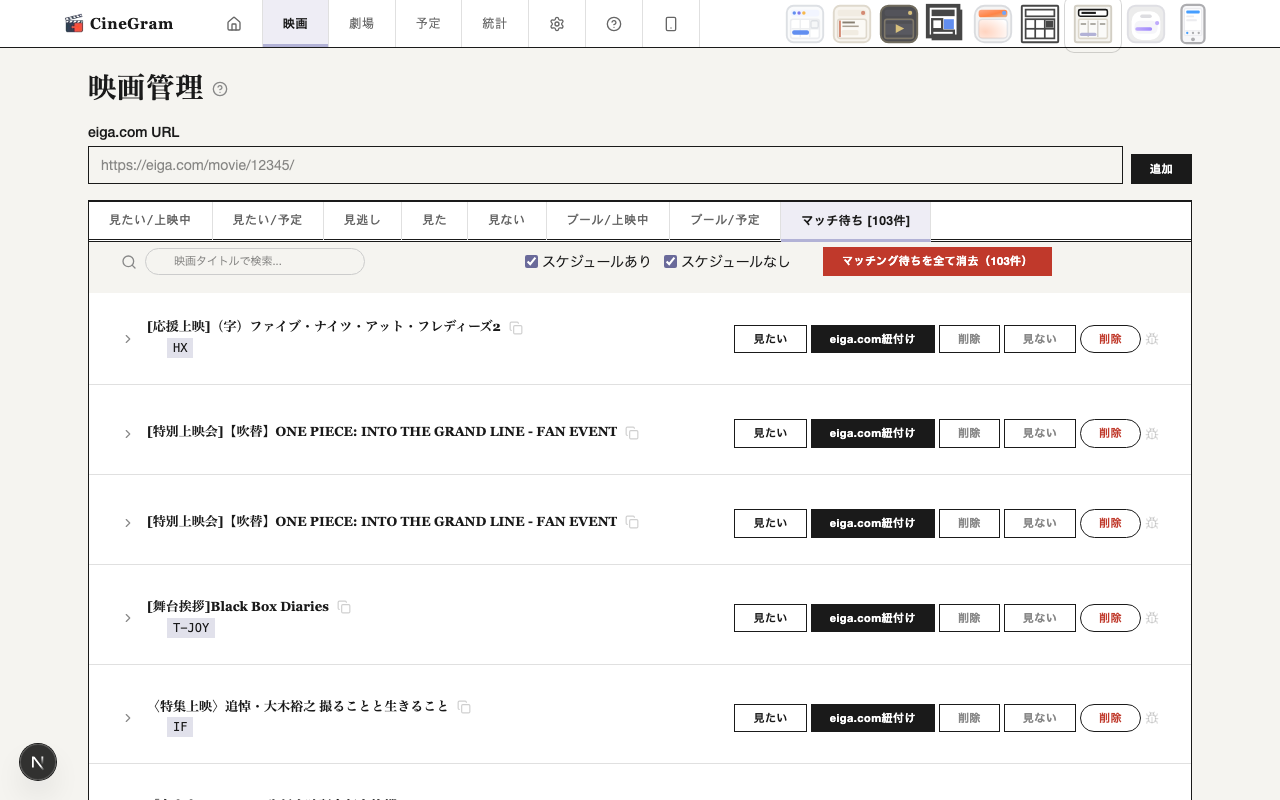
Task: Click the home icon in the navigation bar
Action: pos(234,23)
